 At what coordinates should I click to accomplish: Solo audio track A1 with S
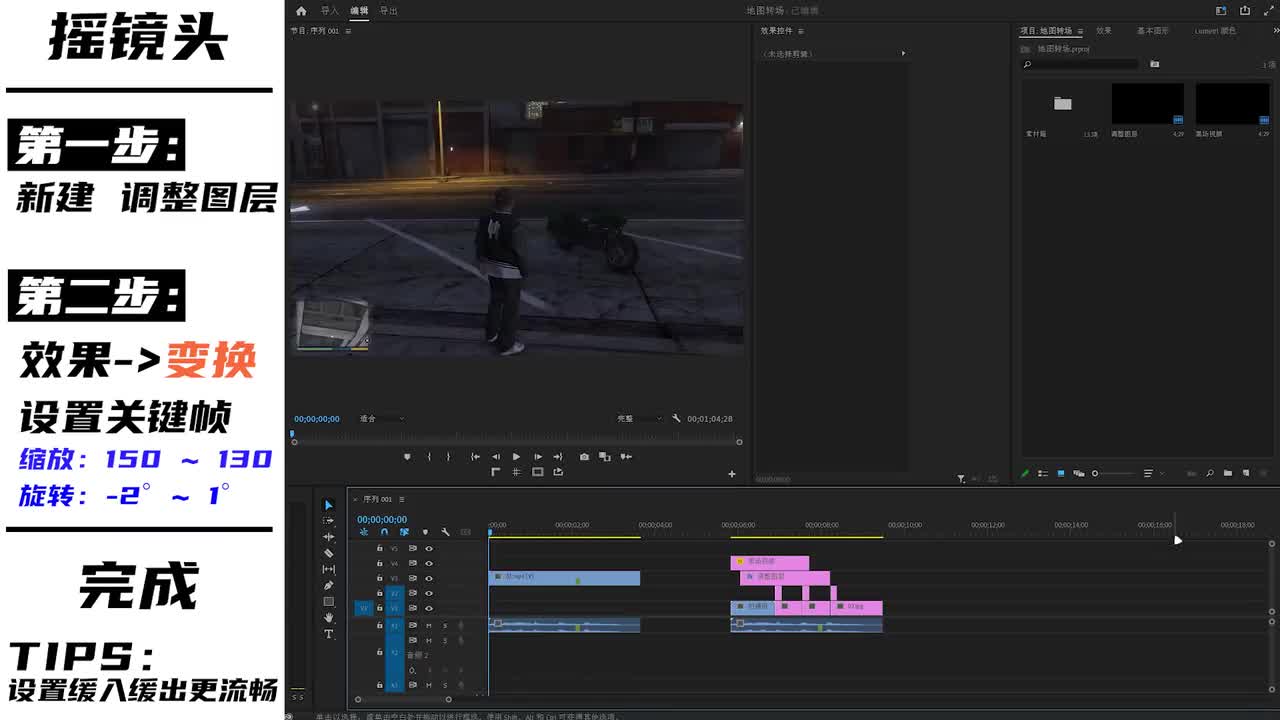[445, 626]
